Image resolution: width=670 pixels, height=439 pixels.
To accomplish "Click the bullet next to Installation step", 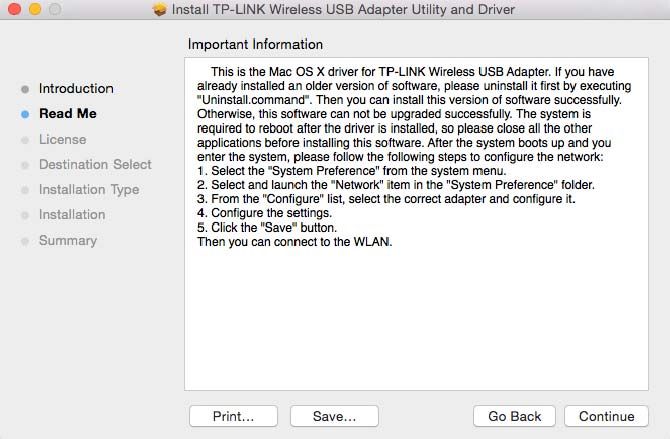I will (x=25, y=215).
